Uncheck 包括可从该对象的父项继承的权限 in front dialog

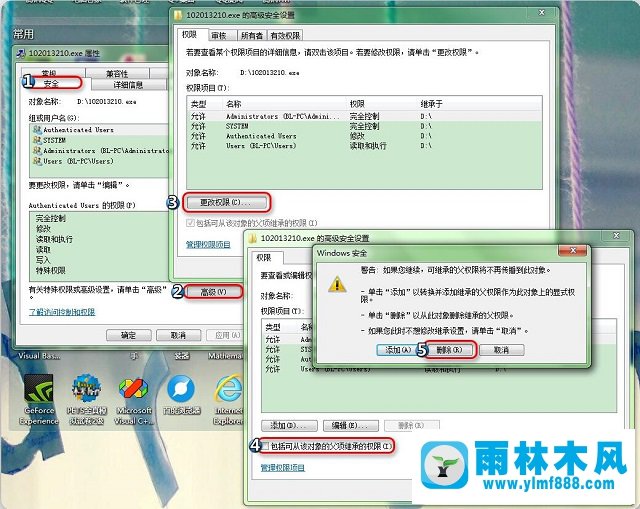[265, 446]
